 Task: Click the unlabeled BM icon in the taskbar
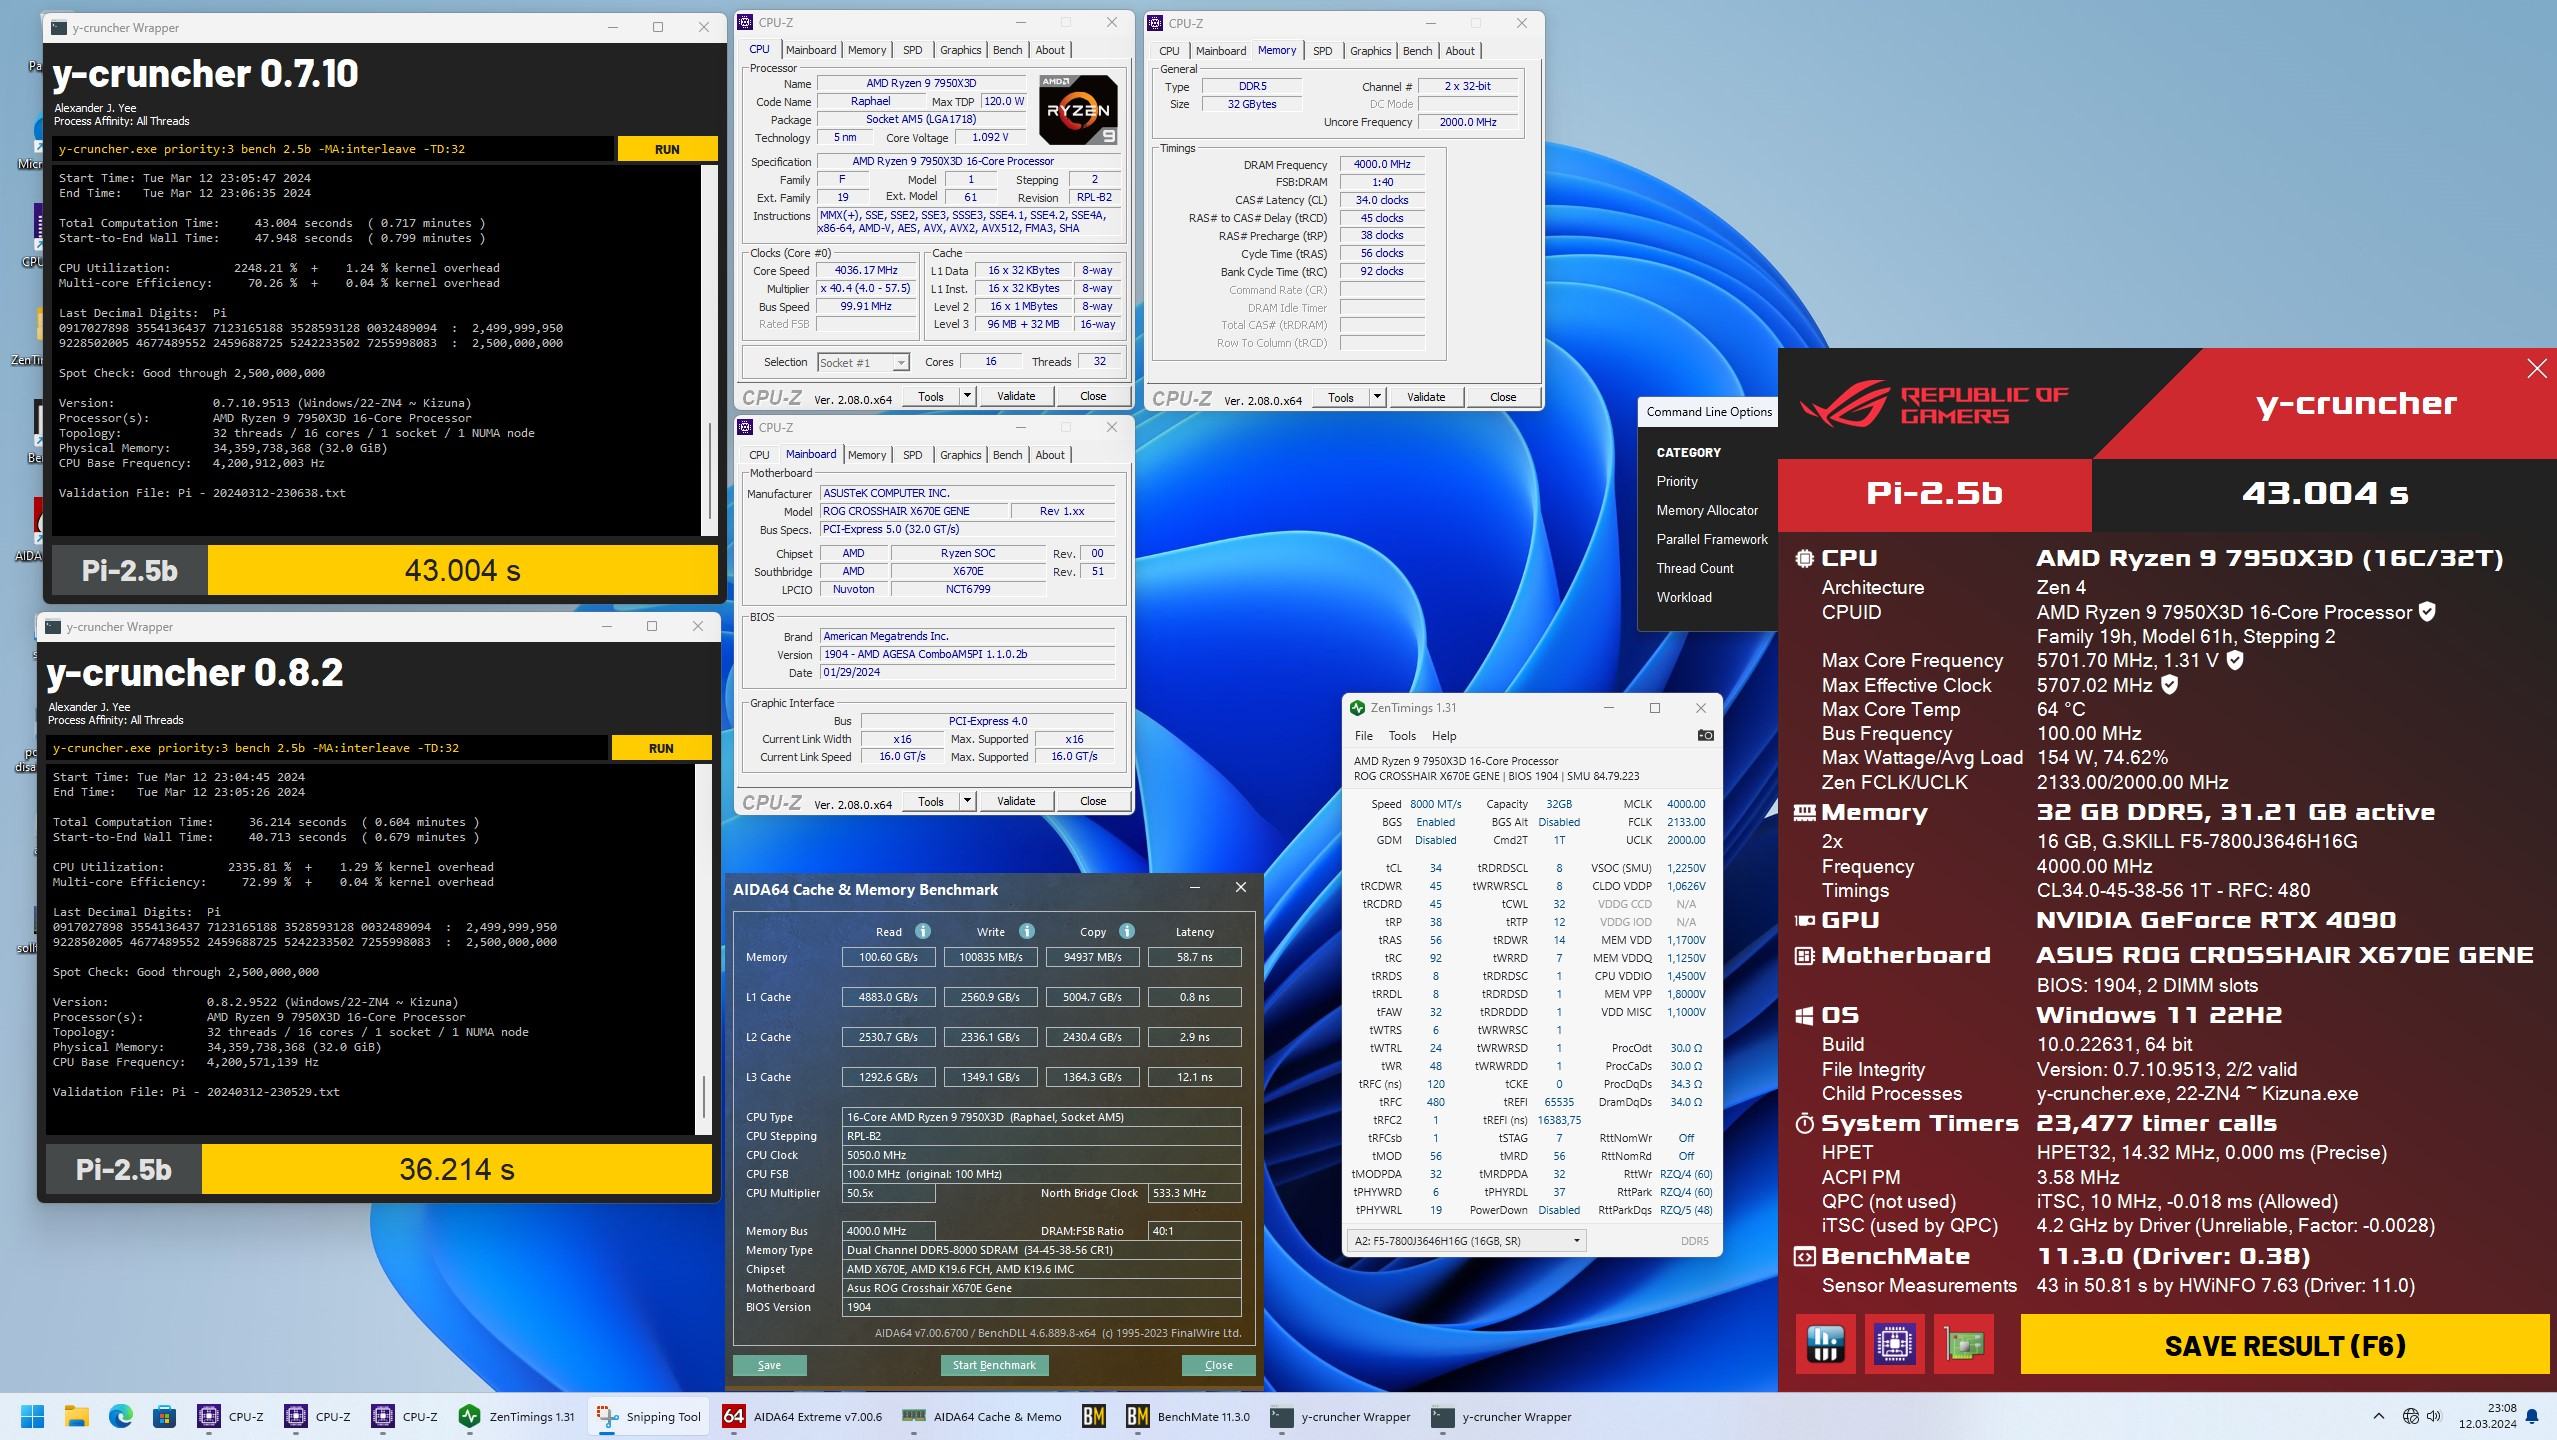tap(1094, 1416)
